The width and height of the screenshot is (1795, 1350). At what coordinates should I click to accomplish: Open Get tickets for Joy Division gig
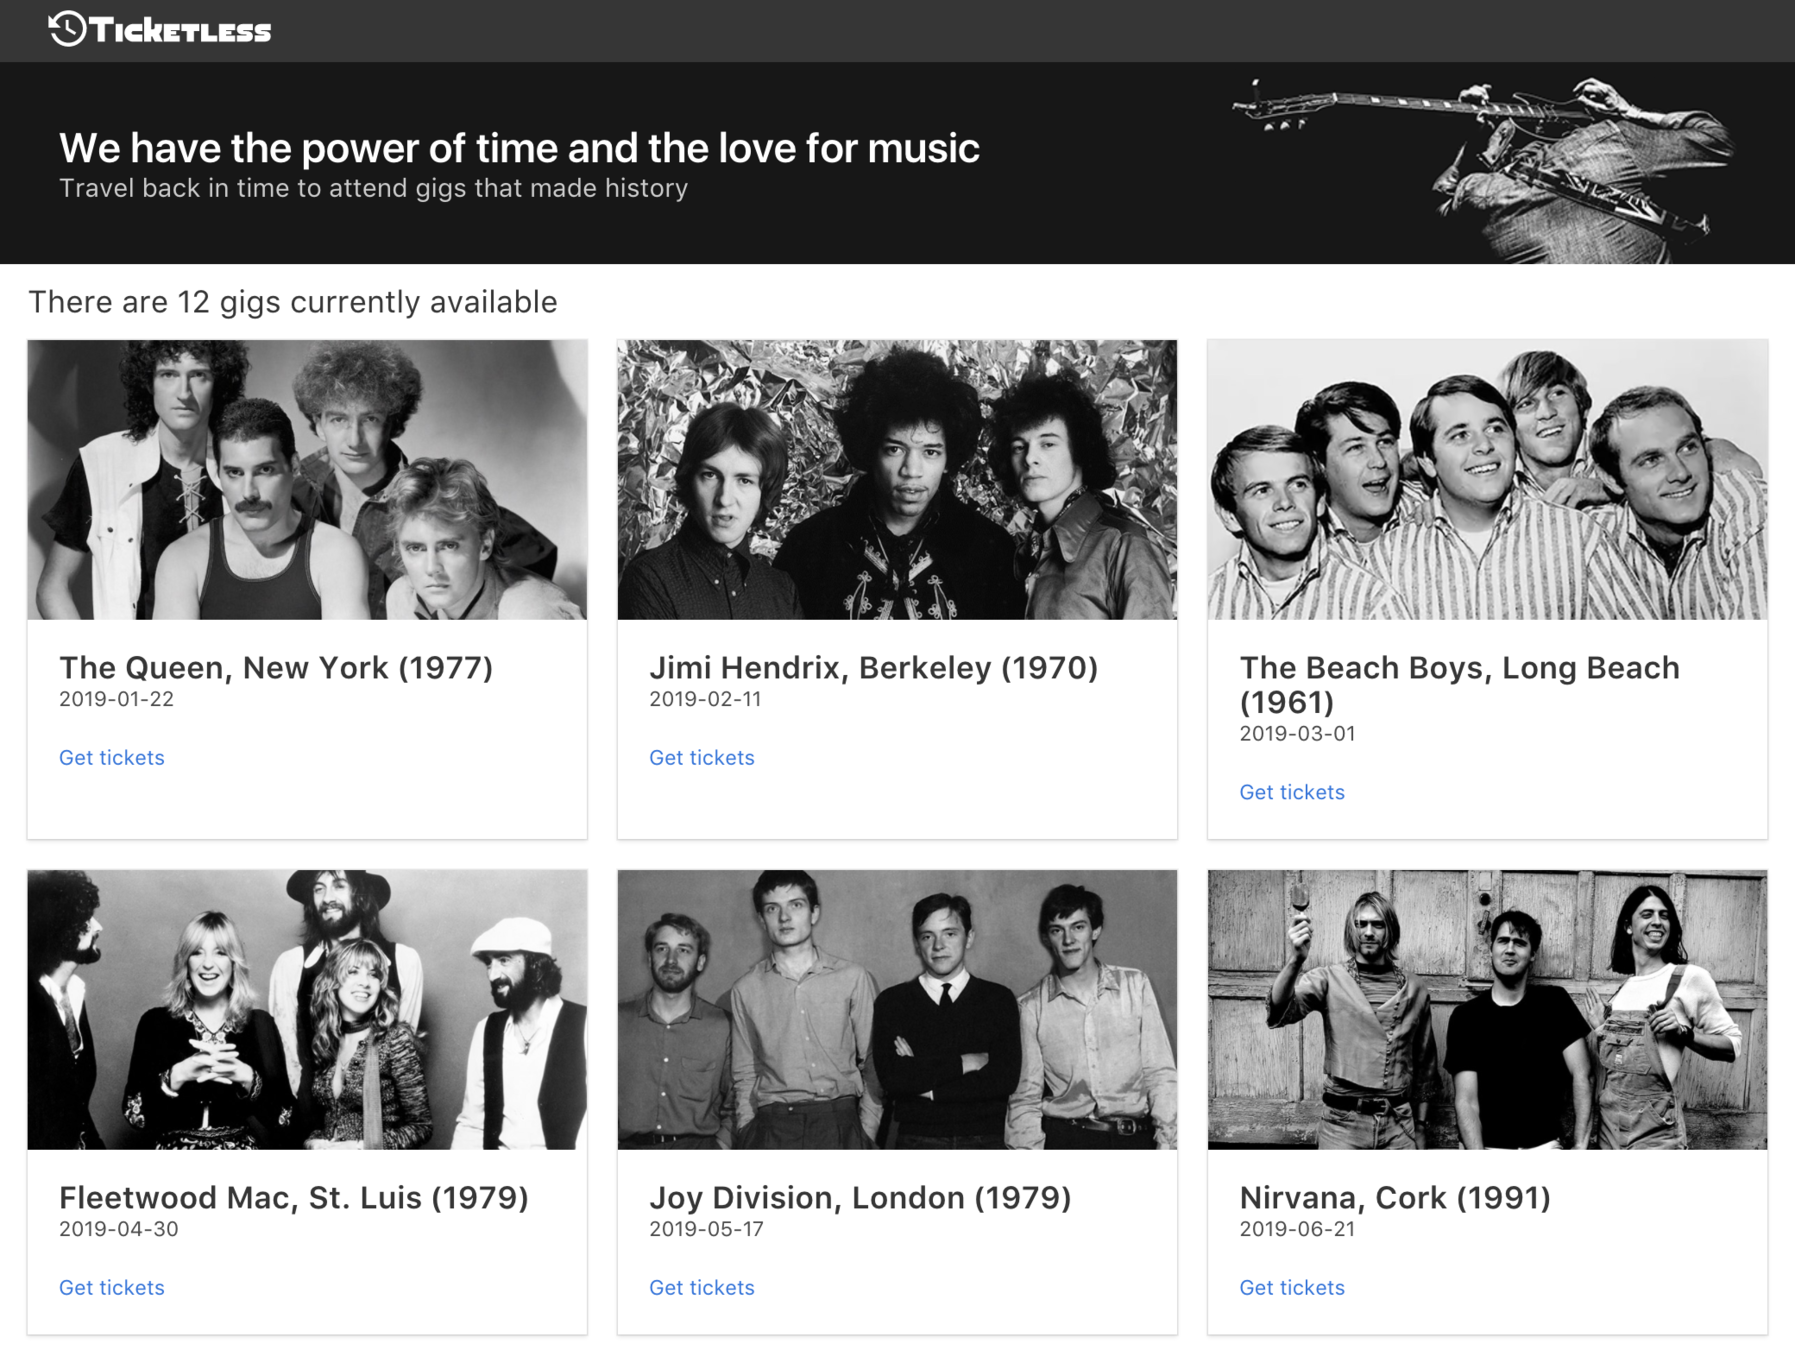click(x=702, y=1288)
